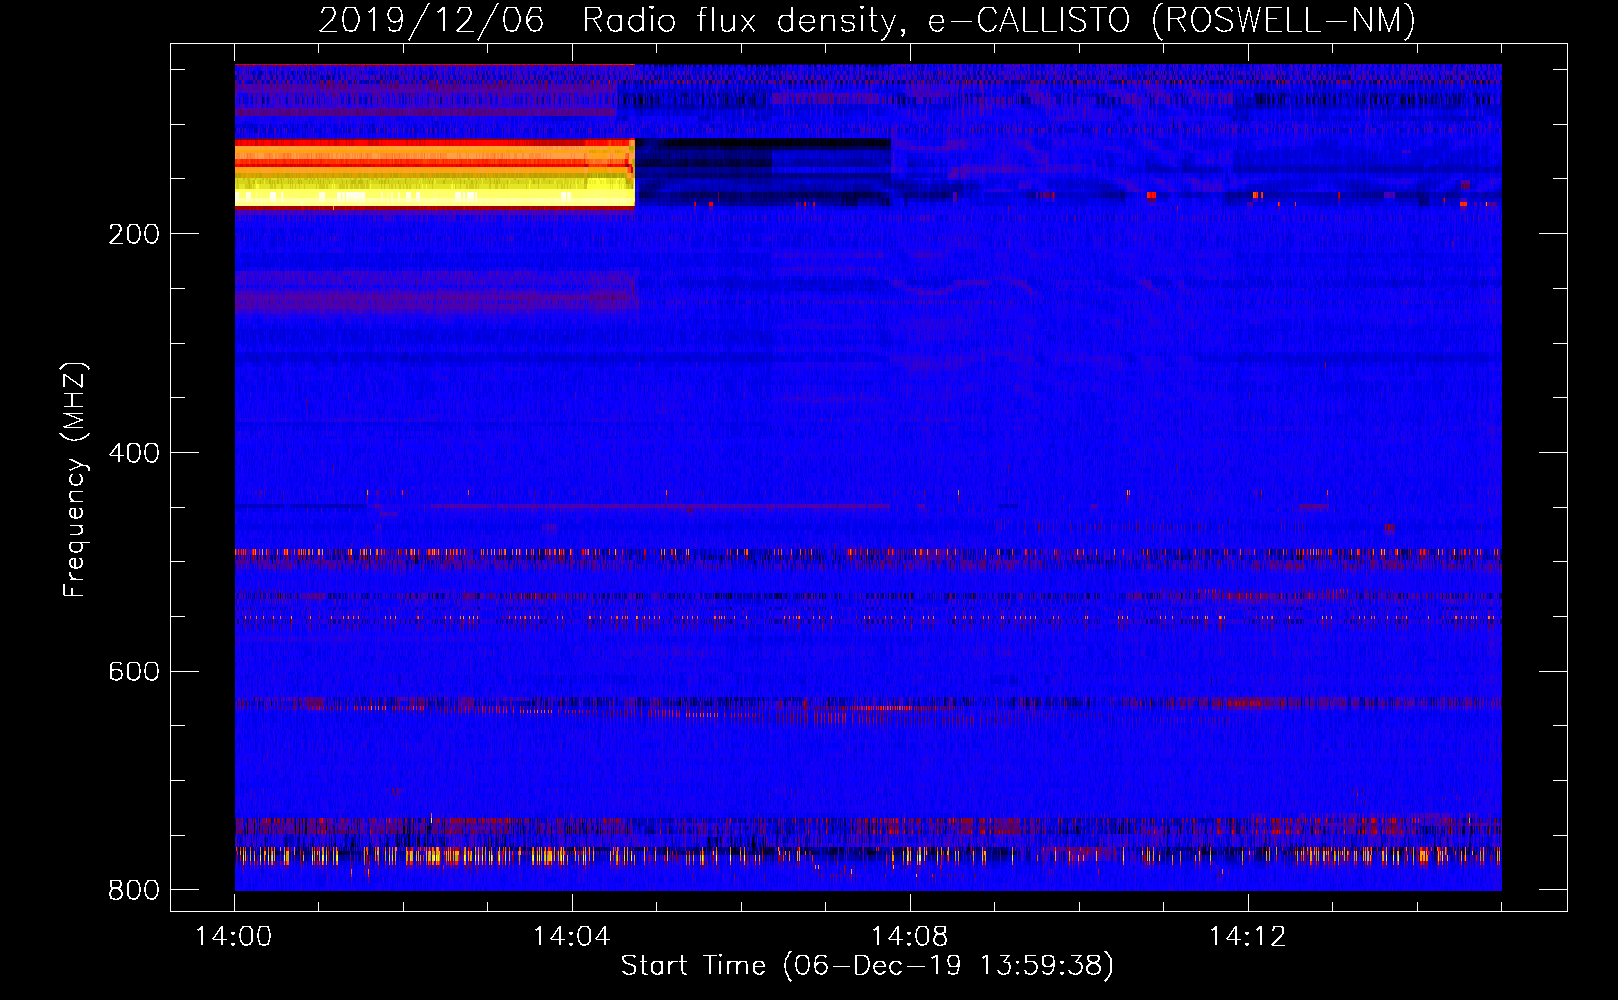
Task: Click the 800 frequency tick label
Action: pos(134,890)
